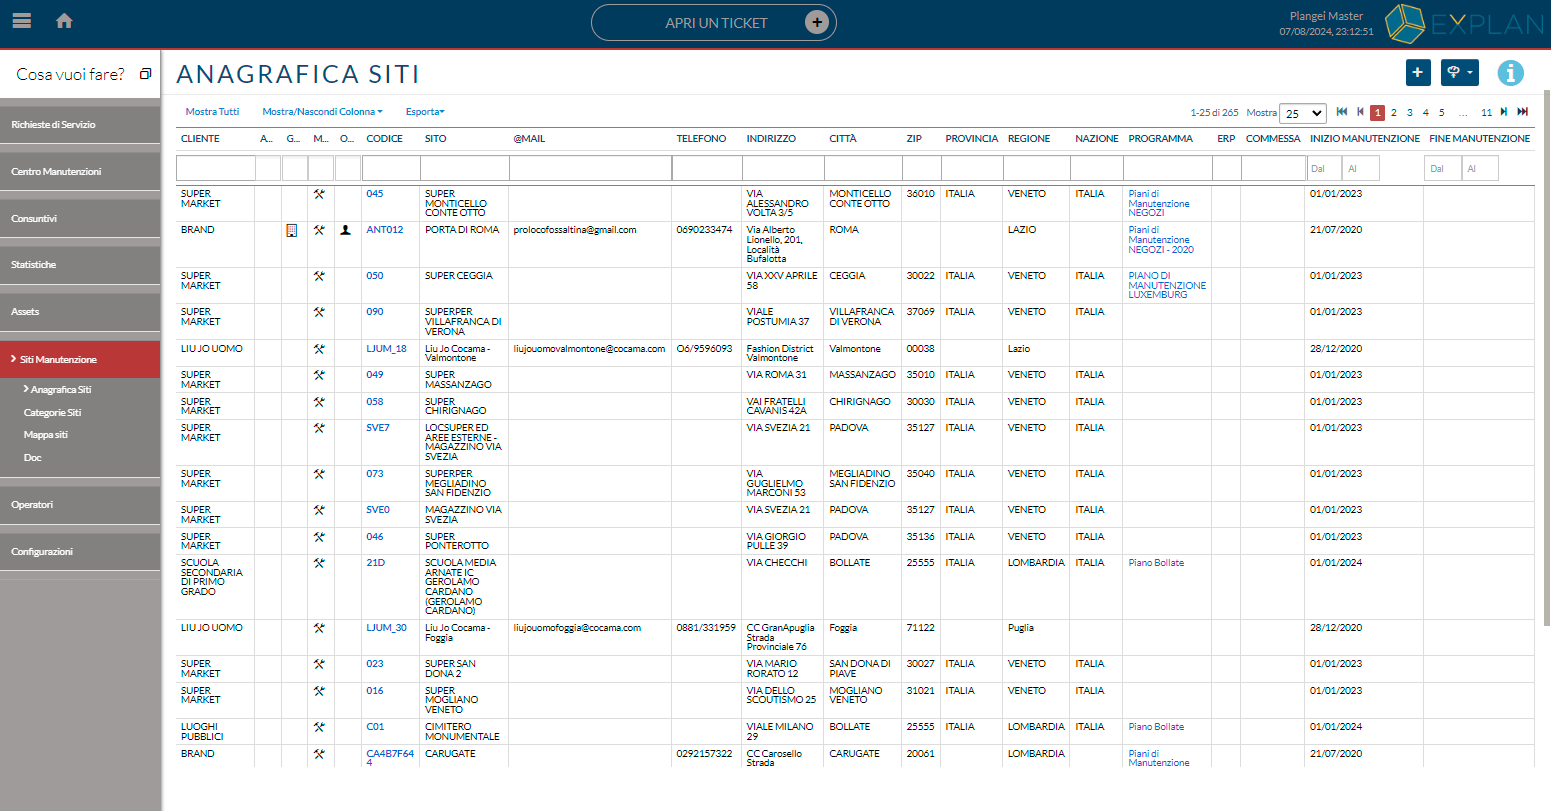Click the tools icon in row 049
Screen dimensions: 1551x811
(x=319, y=375)
